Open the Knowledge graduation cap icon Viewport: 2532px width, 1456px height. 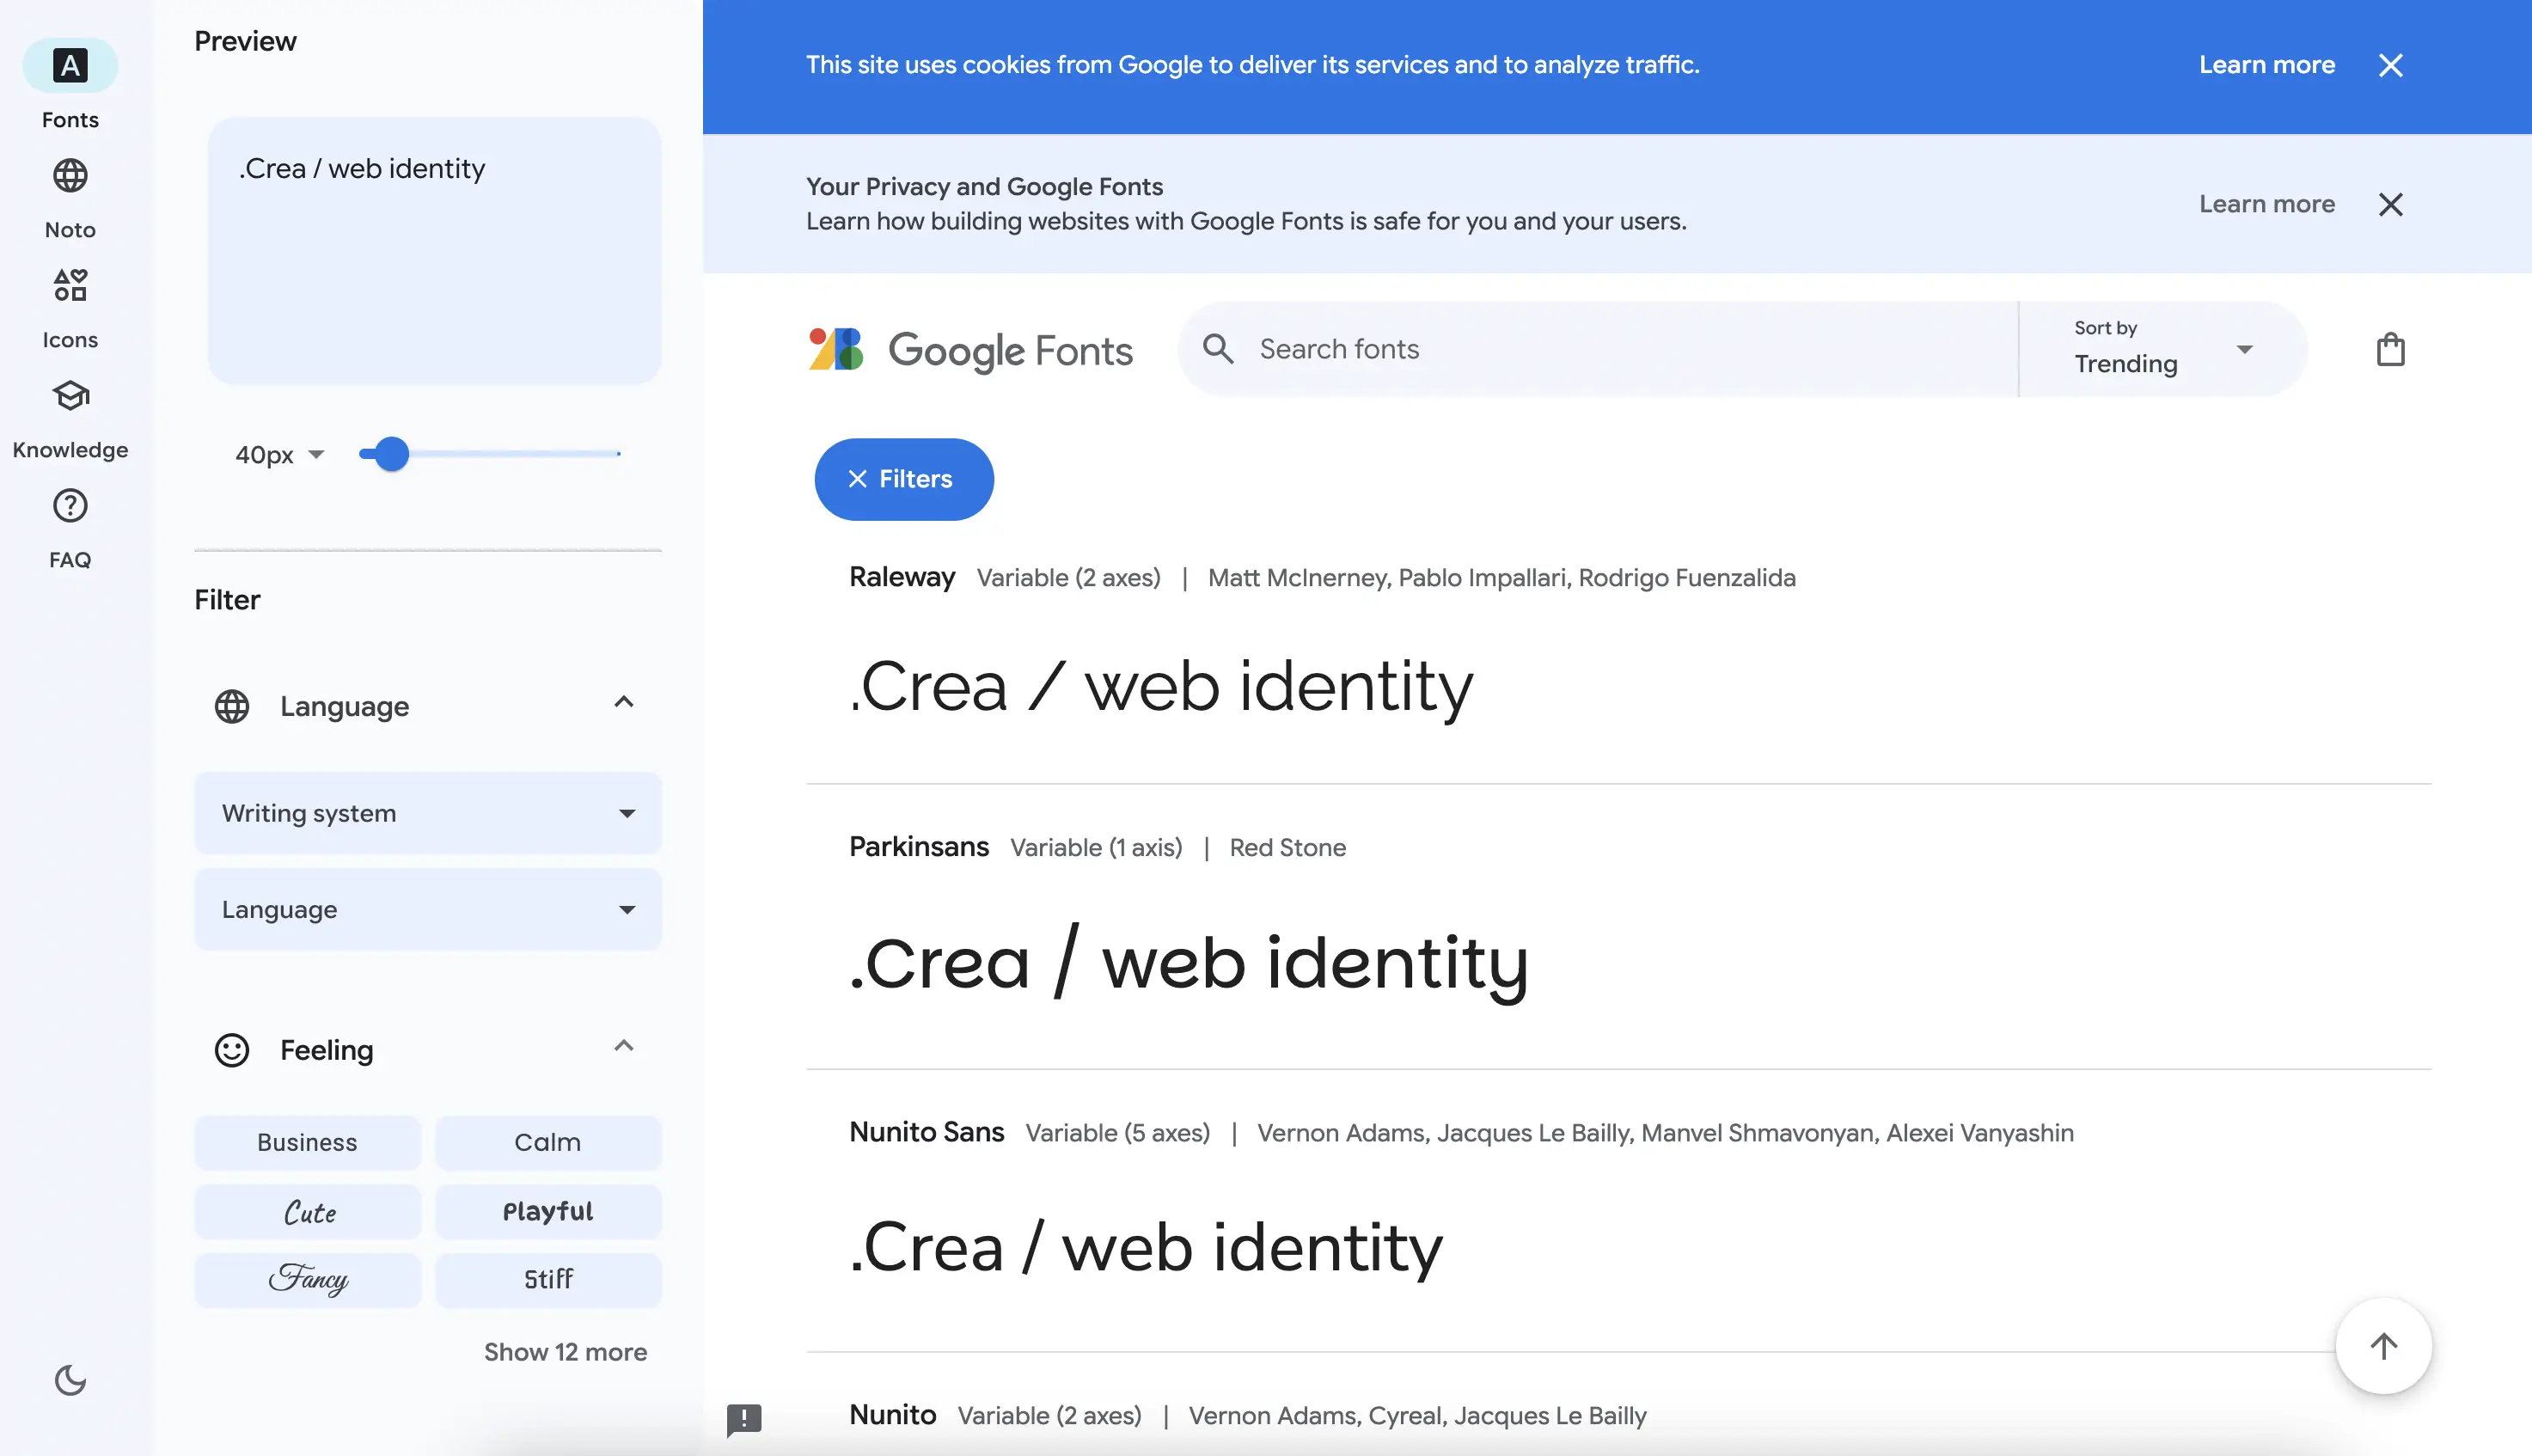(x=70, y=397)
